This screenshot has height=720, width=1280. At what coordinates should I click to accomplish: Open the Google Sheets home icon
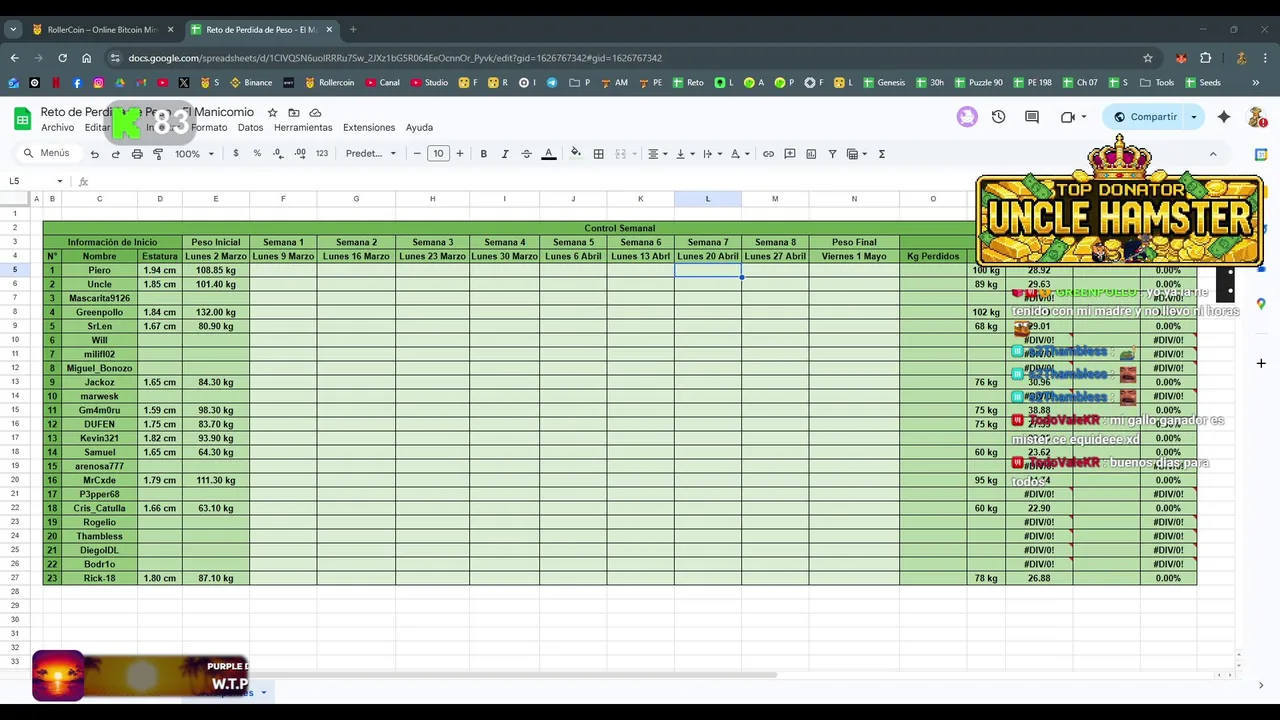coord(22,119)
